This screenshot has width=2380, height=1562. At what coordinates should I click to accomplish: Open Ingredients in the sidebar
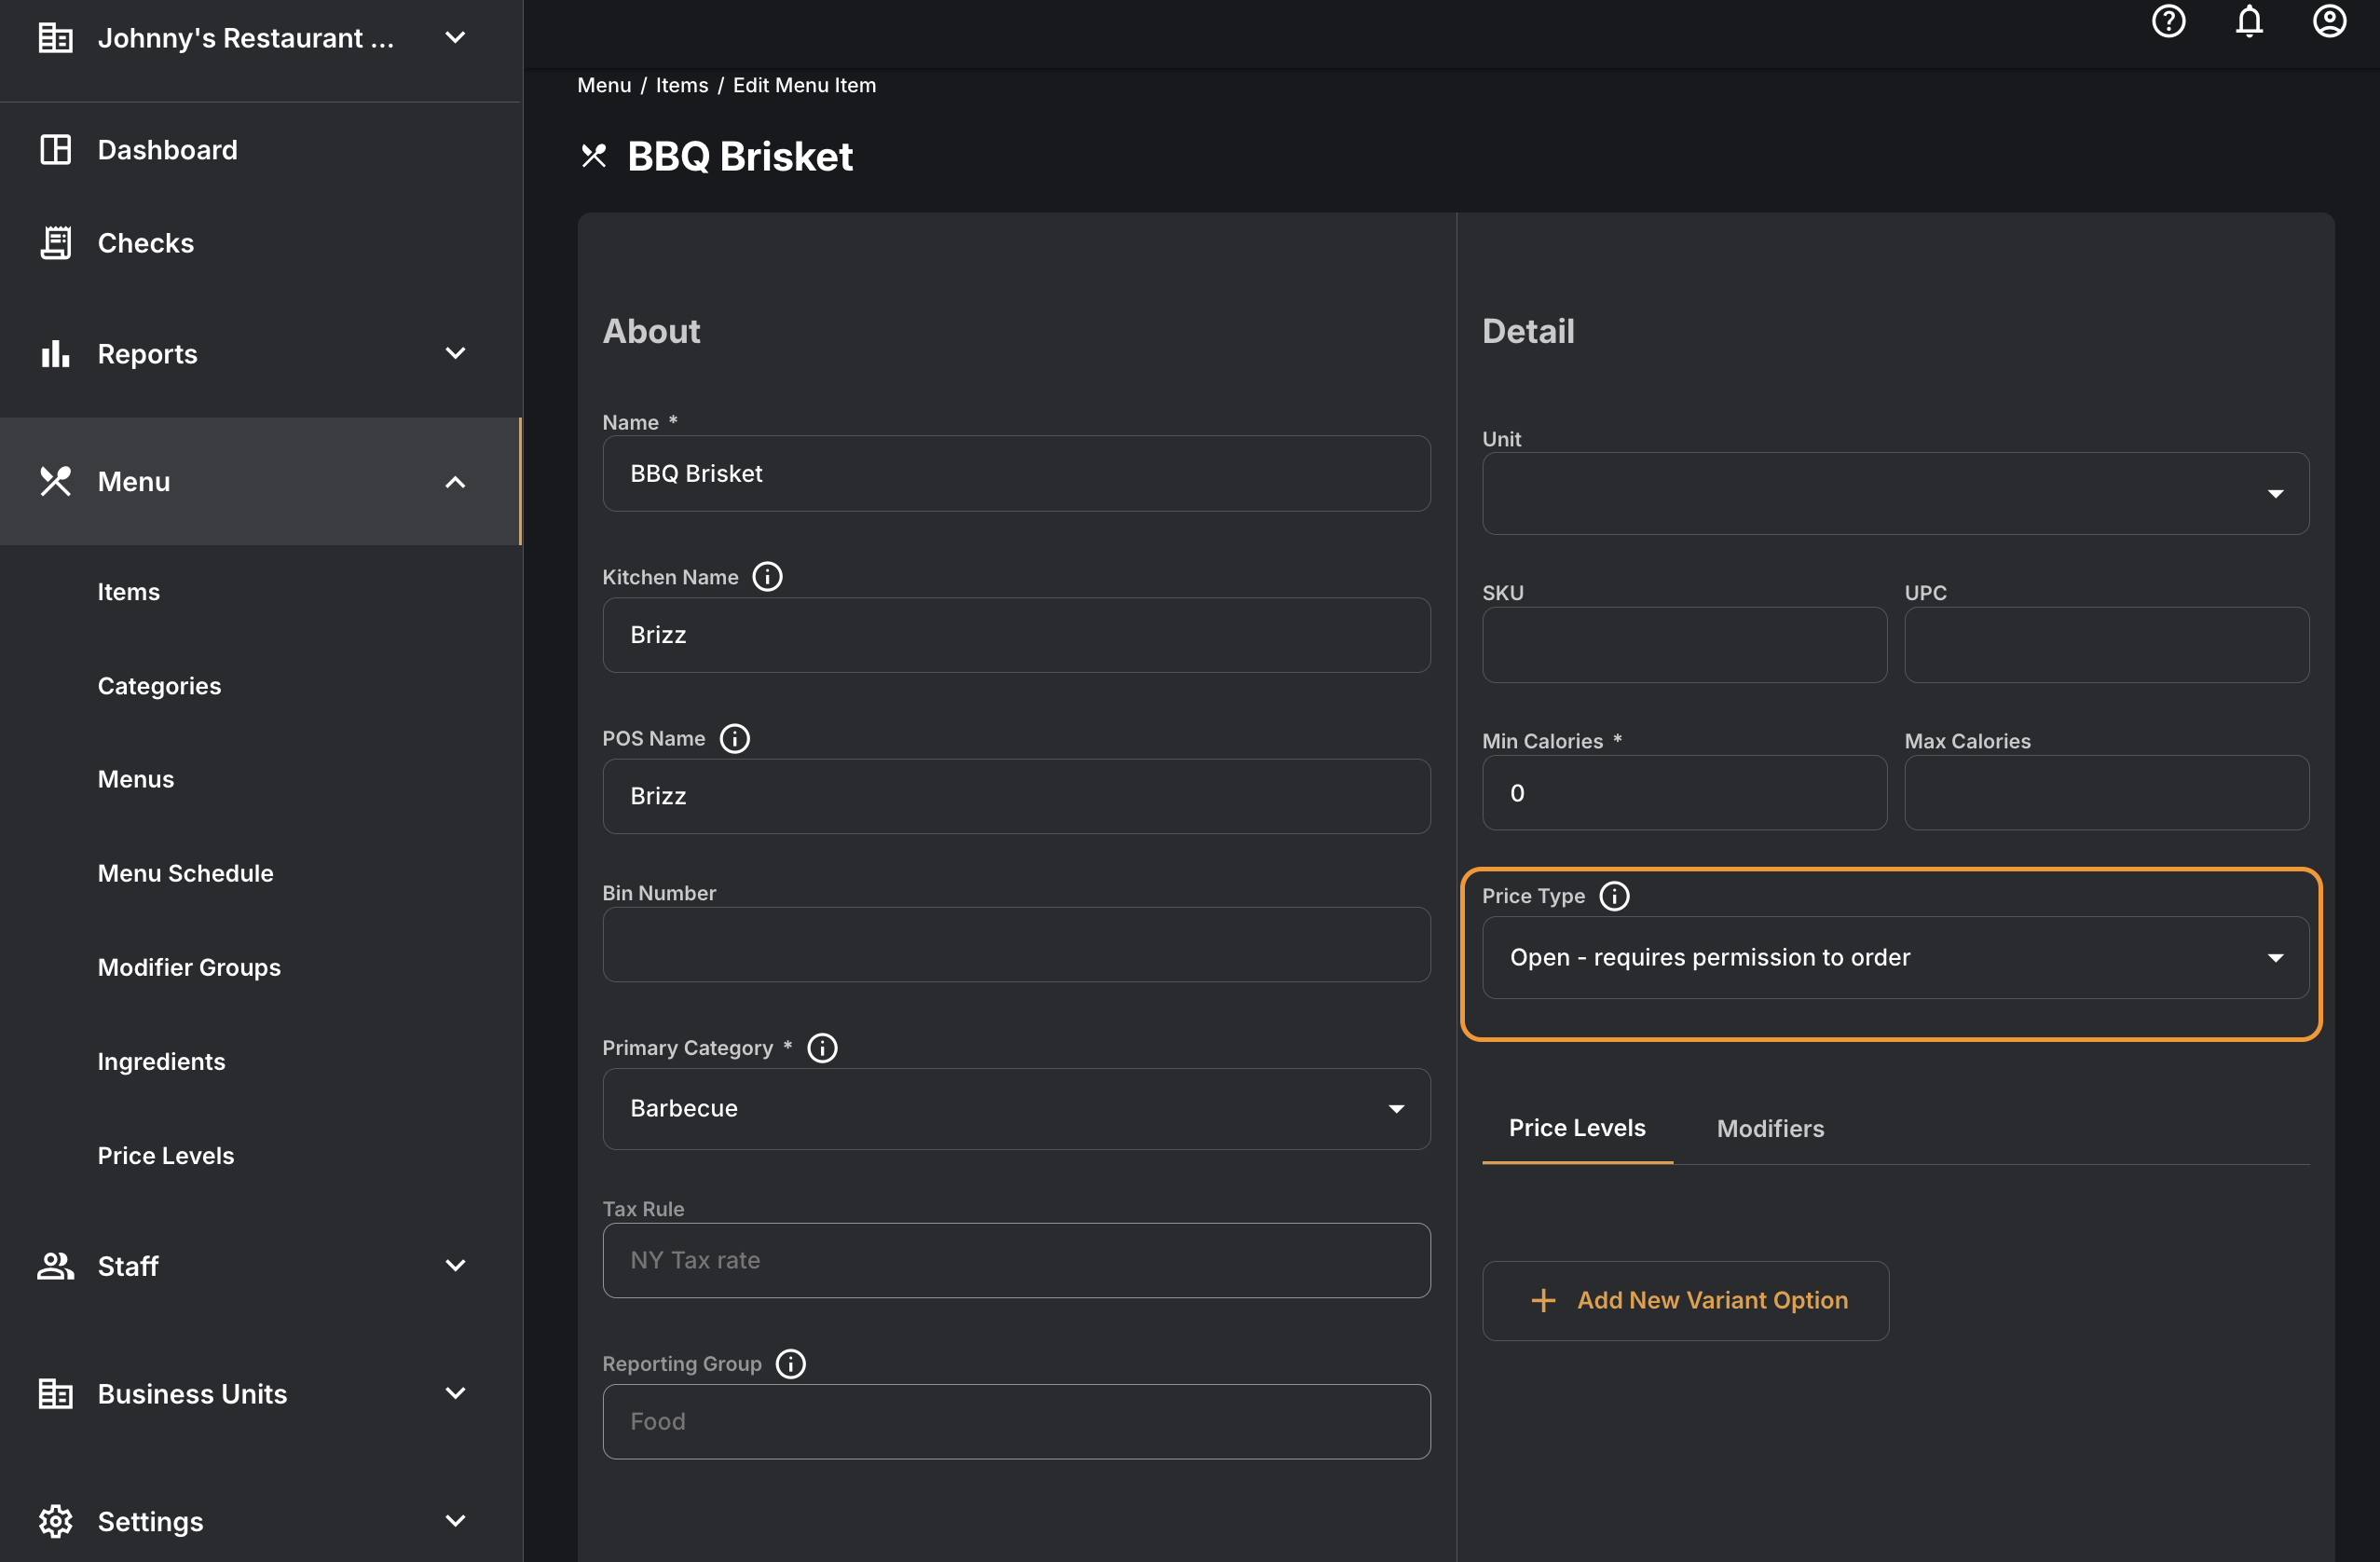(161, 1062)
